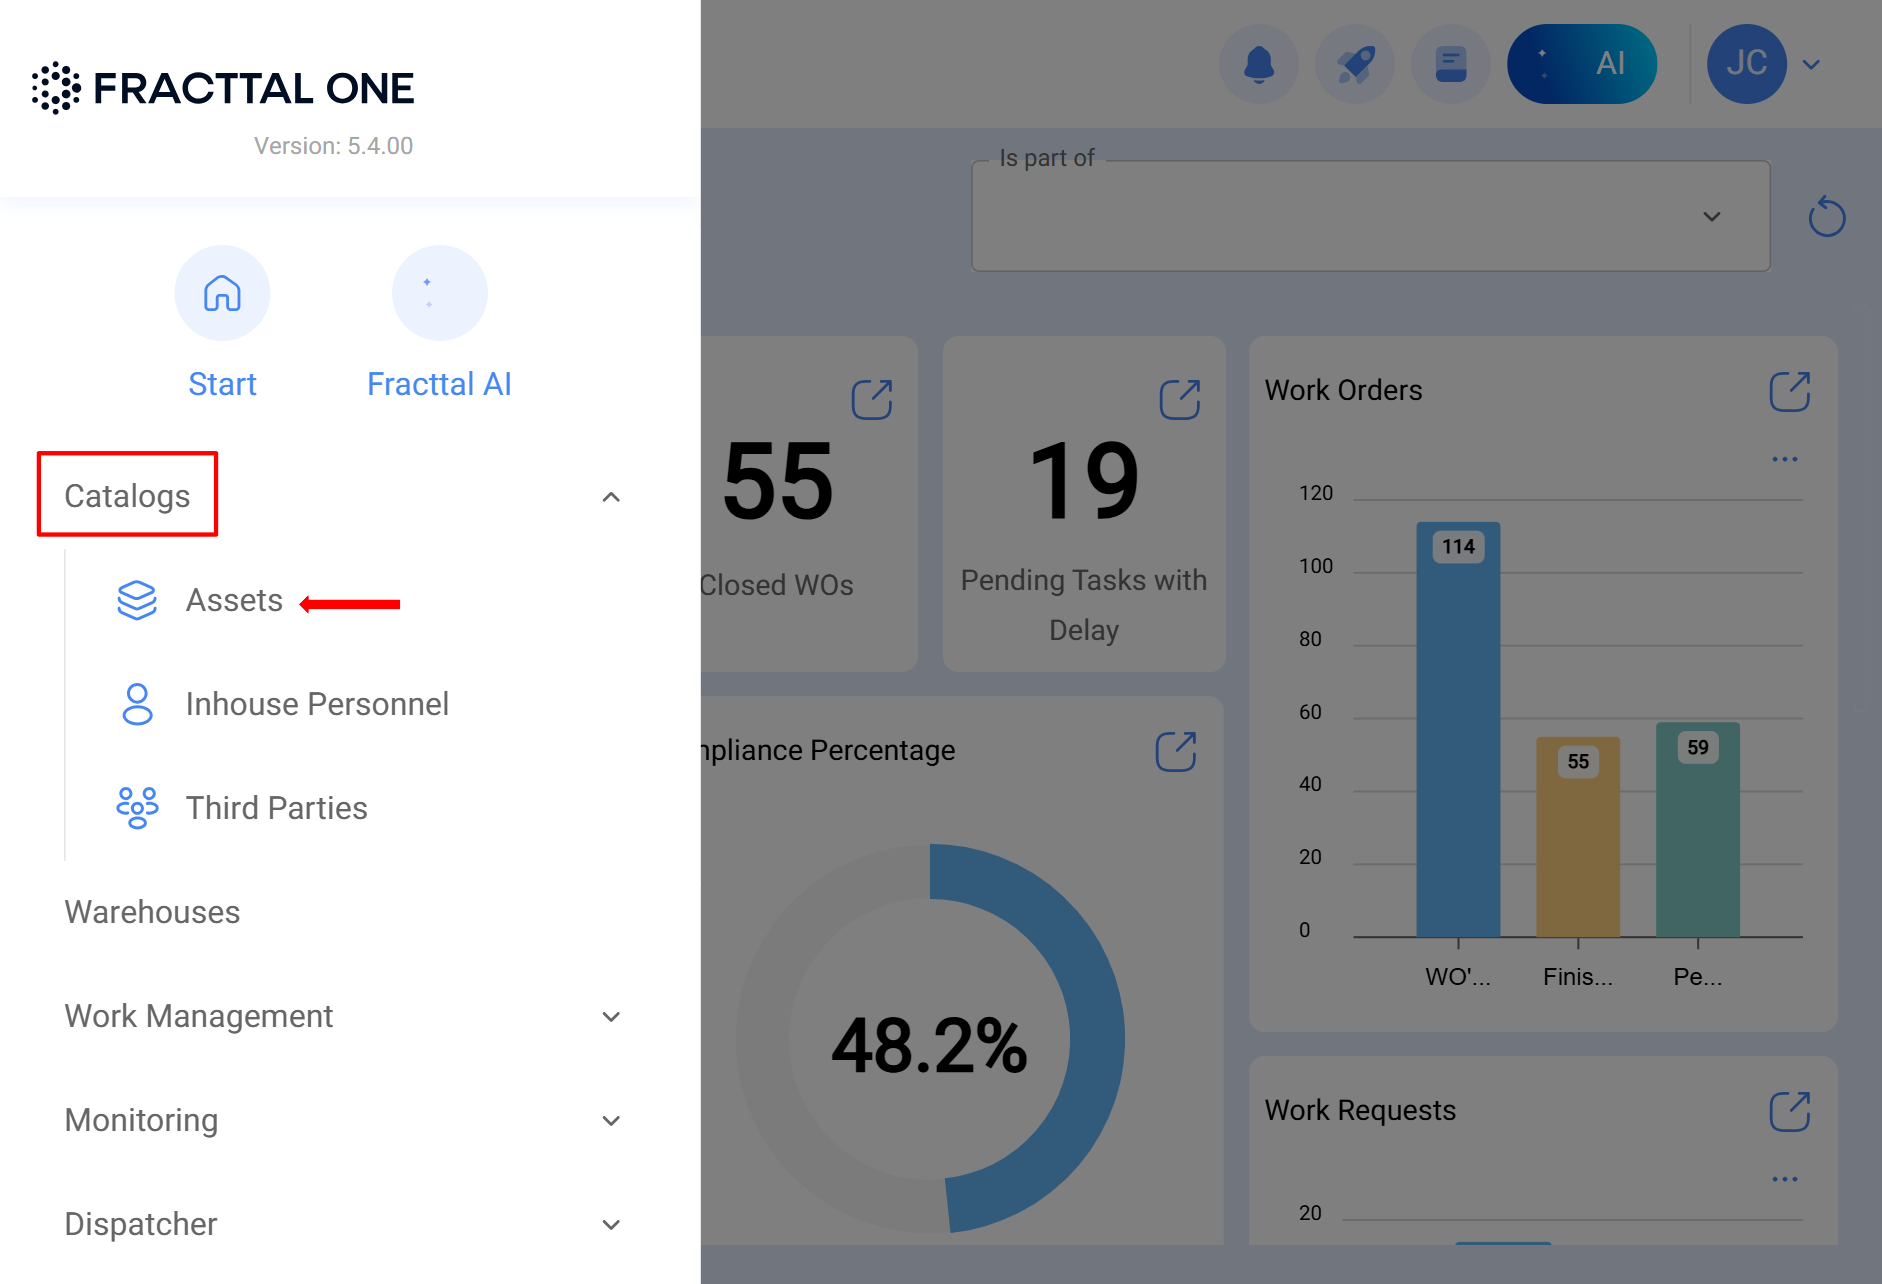Open Work Requests expand icon
Image resolution: width=1882 pixels, height=1284 pixels.
click(x=1789, y=1111)
